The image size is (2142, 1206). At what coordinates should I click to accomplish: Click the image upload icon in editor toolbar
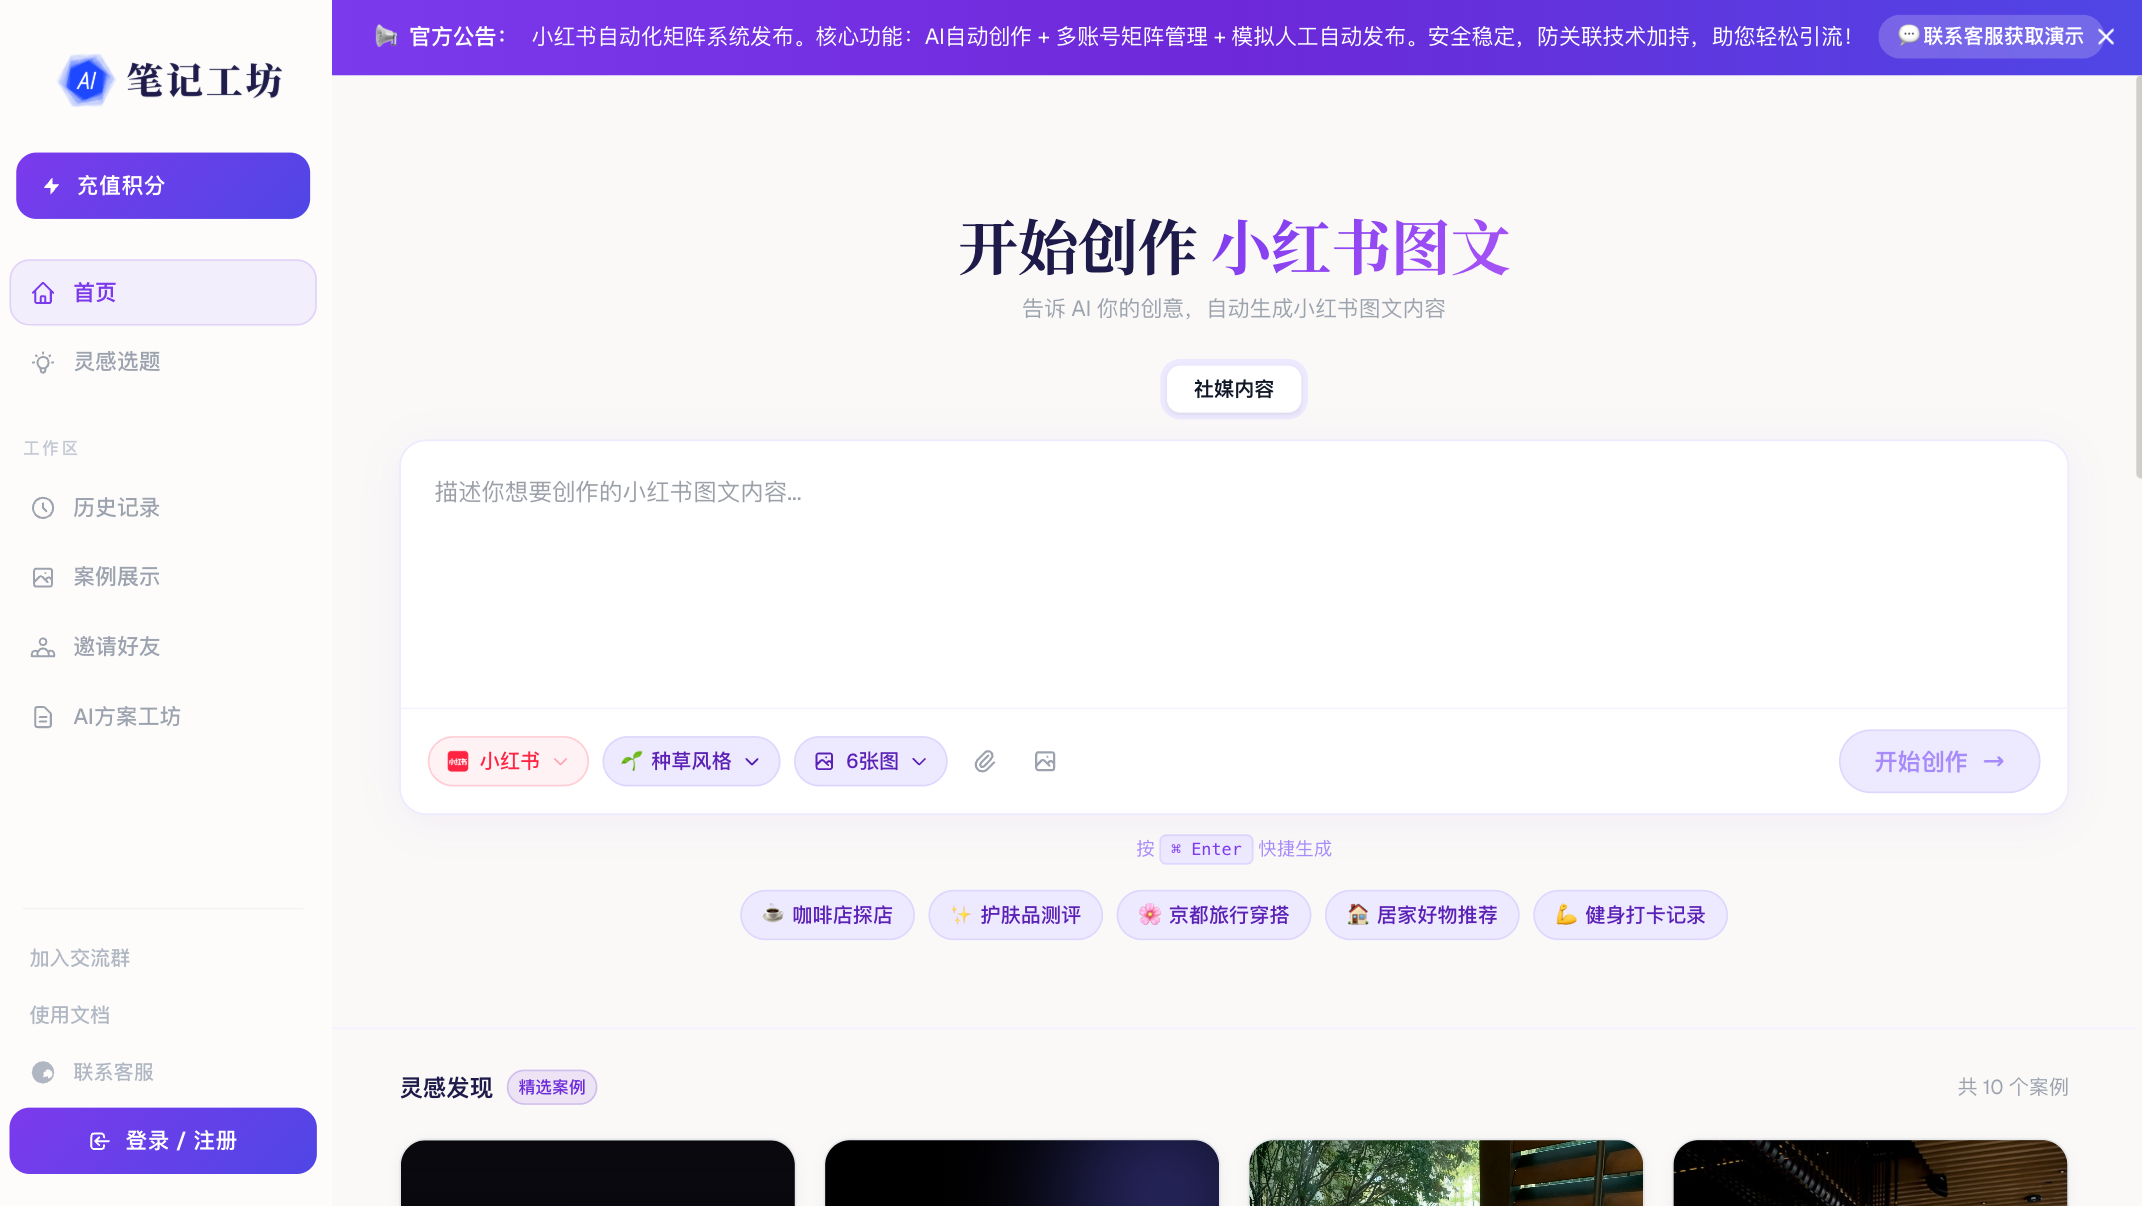(1045, 762)
